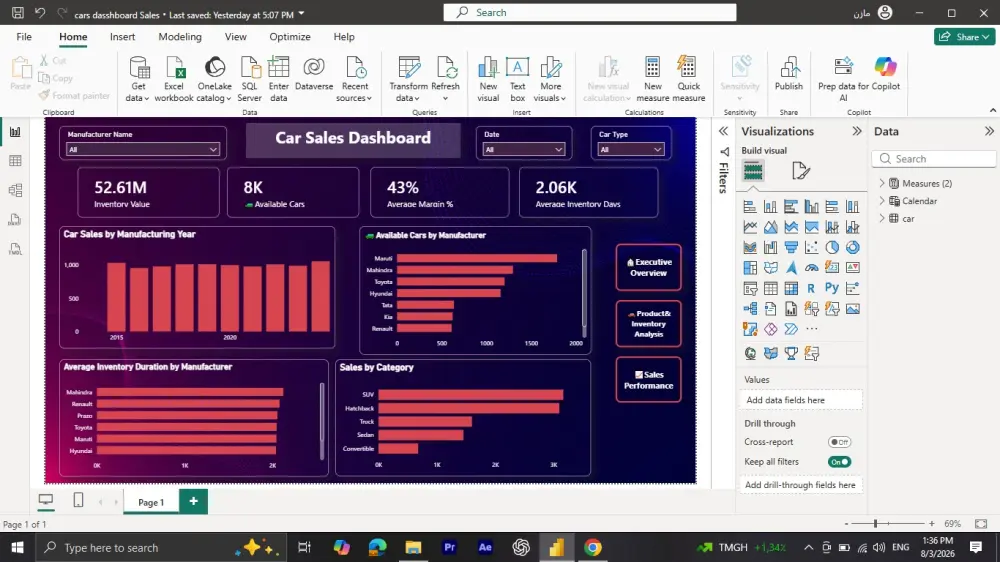The image size is (1000, 562).
Task: Open the Get data dropdown
Action: click(x=138, y=79)
